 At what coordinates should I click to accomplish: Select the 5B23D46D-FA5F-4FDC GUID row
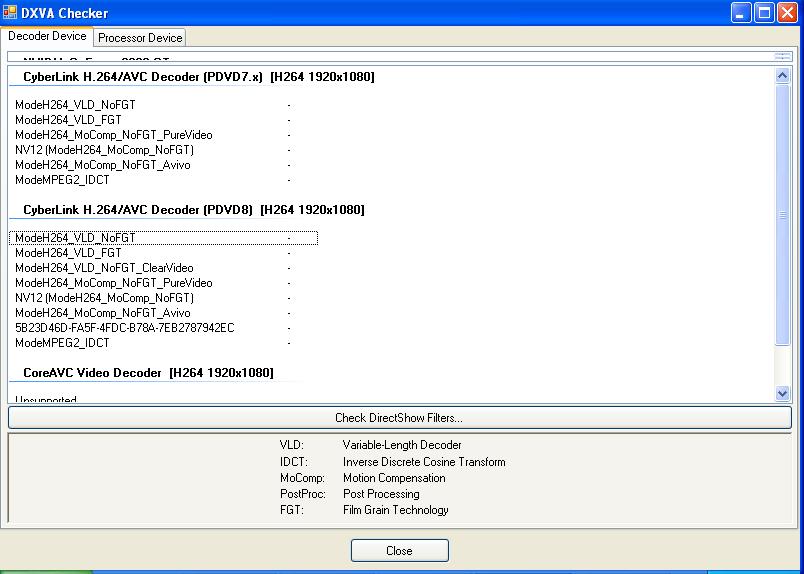pyautogui.click(x=164, y=328)
